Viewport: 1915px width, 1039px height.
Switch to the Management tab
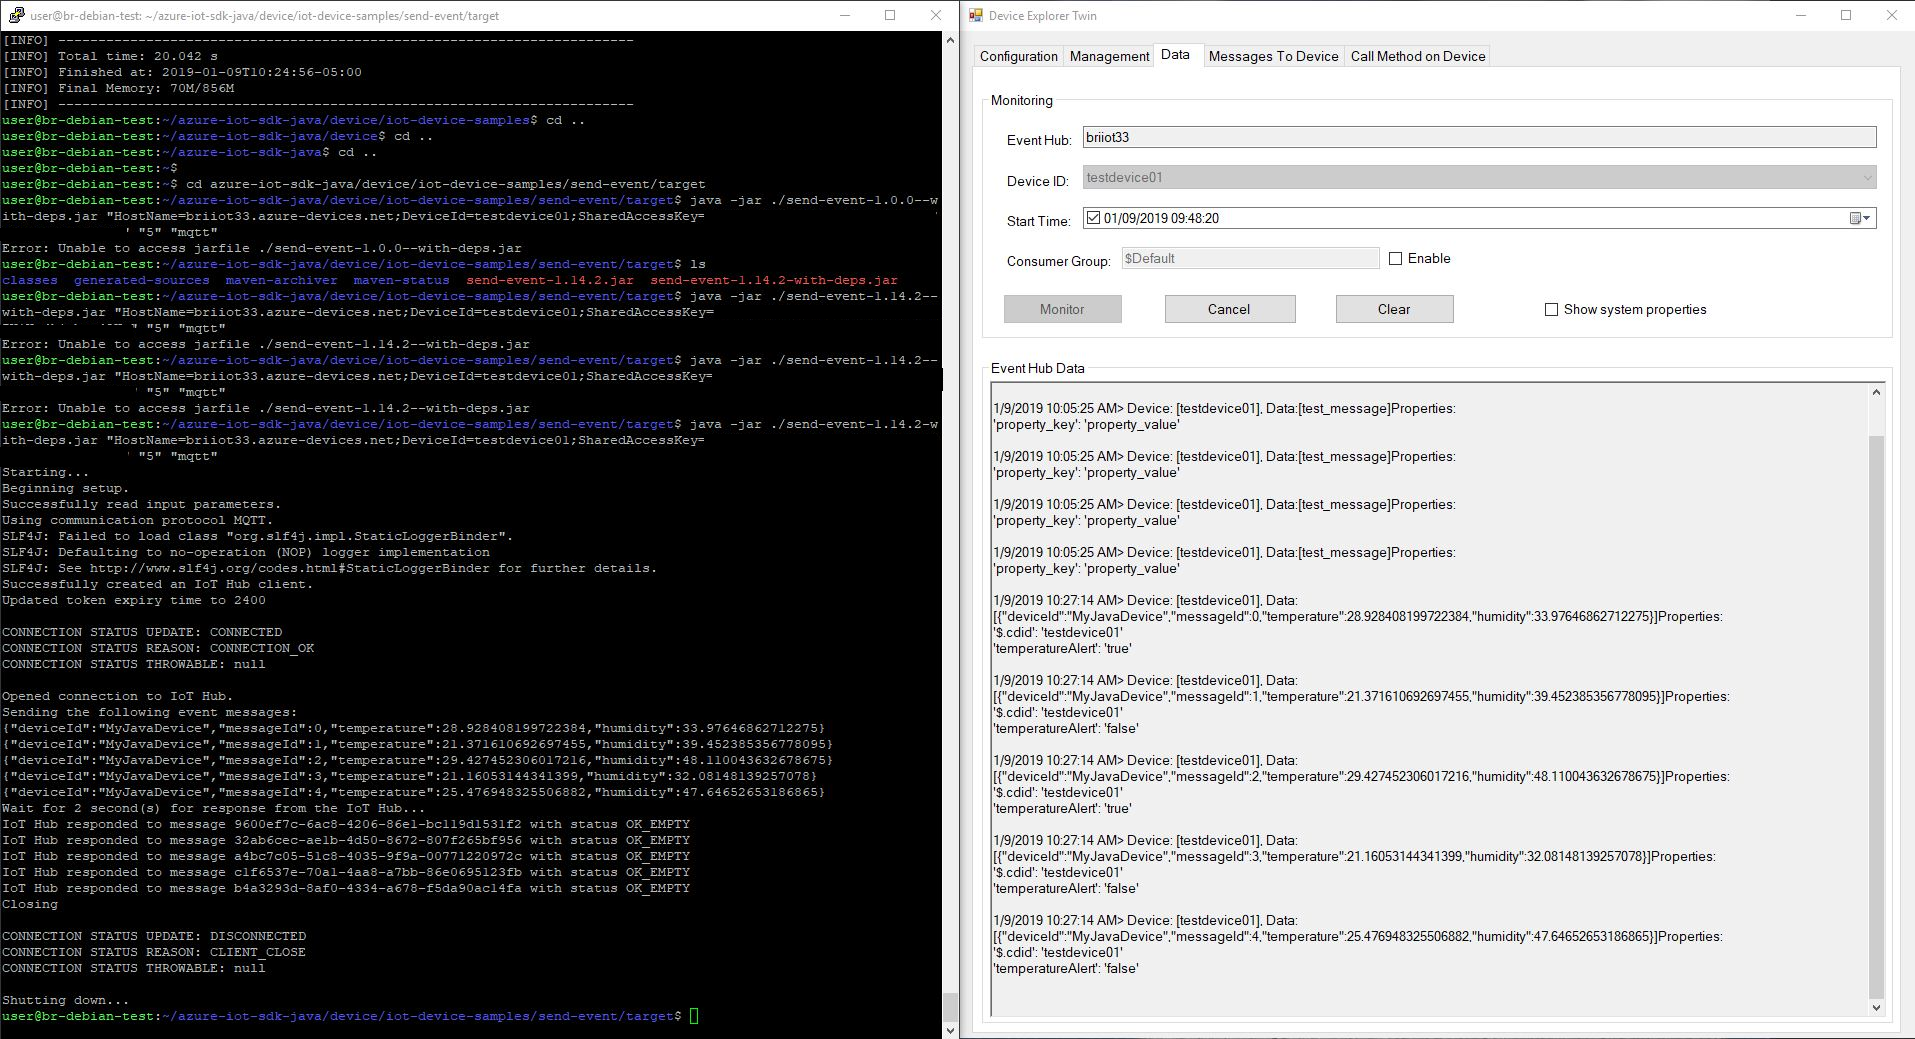coord(1109,56)
